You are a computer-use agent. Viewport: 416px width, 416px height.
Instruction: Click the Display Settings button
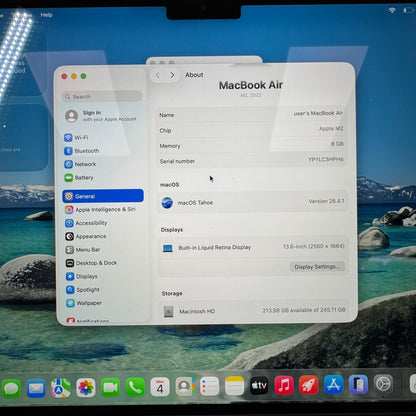(x=317, y=267)
